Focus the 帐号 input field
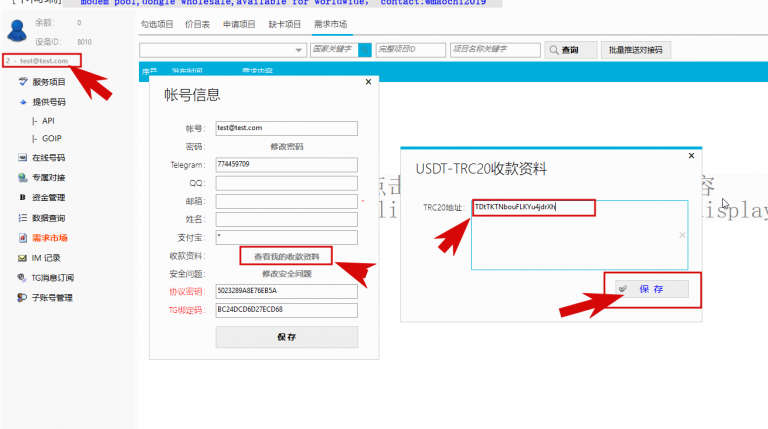 tap(287, 128)
